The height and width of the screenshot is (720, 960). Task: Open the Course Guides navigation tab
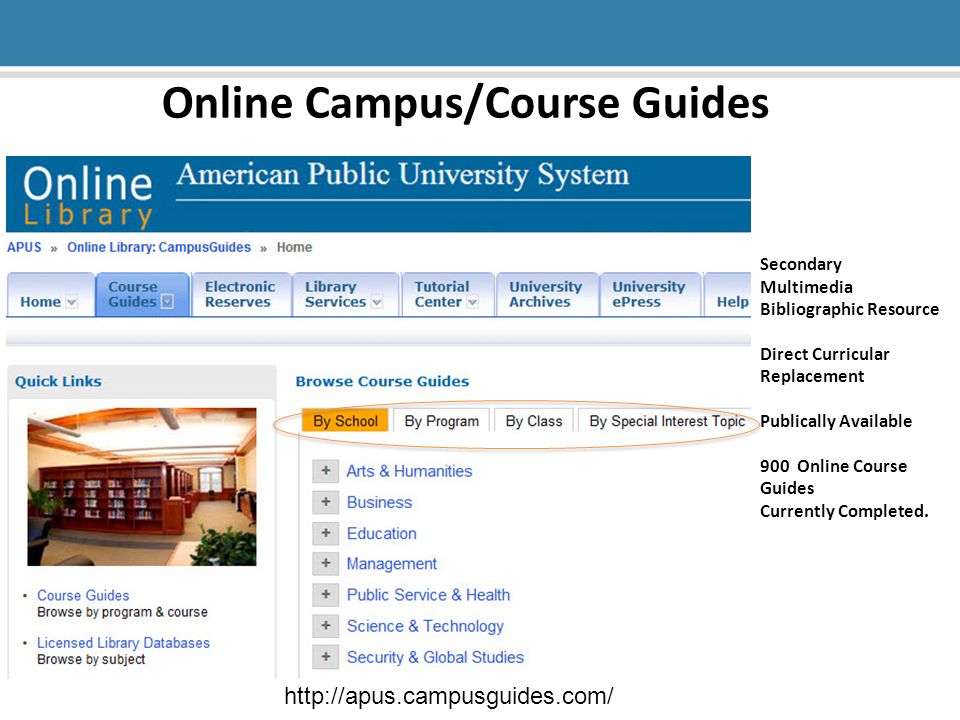(x=142, y=294)
